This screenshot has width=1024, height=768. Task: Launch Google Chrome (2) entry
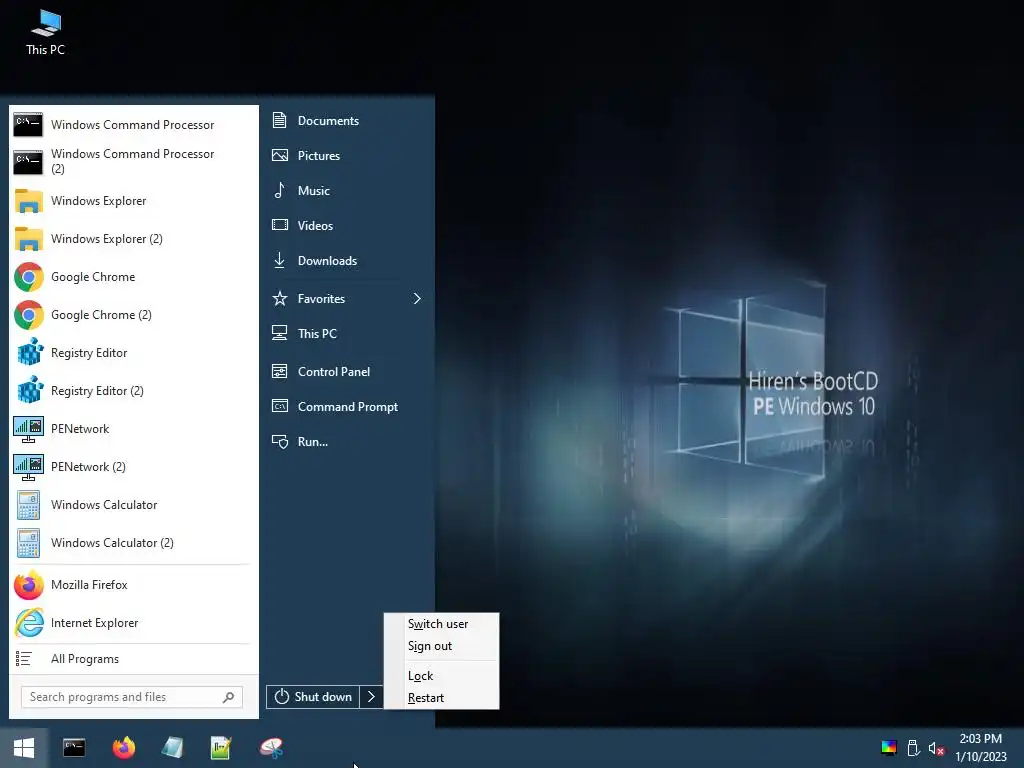pos(133,314)
